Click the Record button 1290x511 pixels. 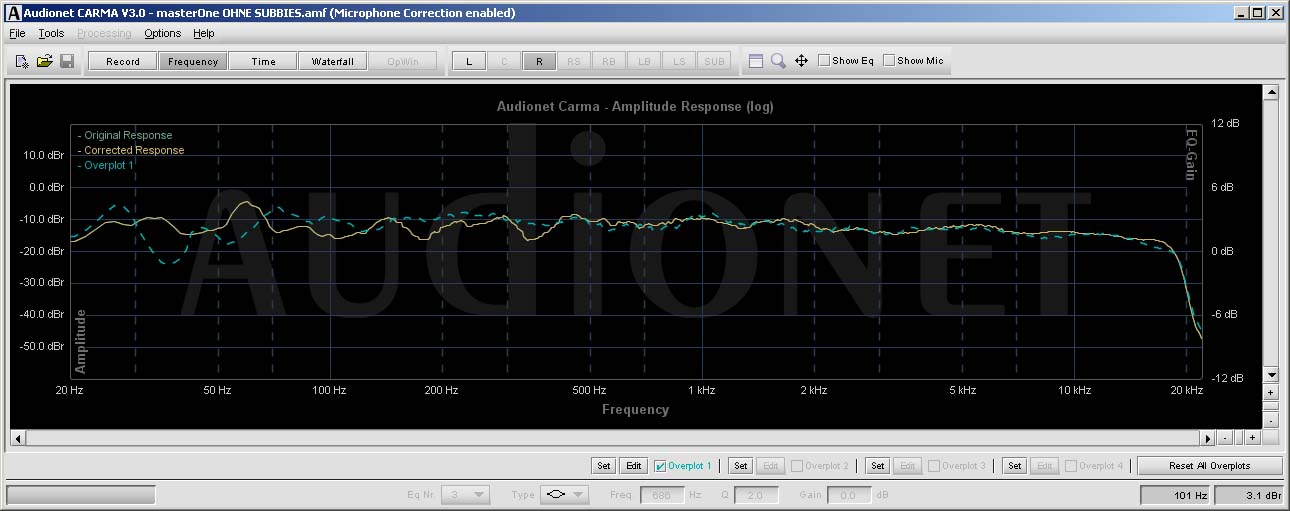tap(123, 61)
